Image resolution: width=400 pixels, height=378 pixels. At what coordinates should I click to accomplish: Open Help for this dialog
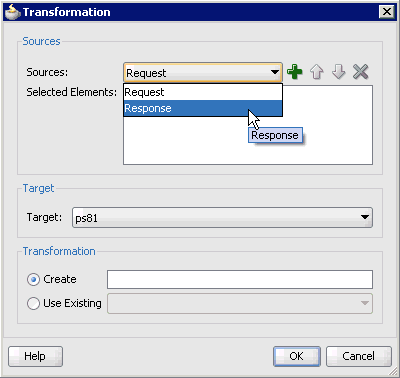[x=35, y=356]
